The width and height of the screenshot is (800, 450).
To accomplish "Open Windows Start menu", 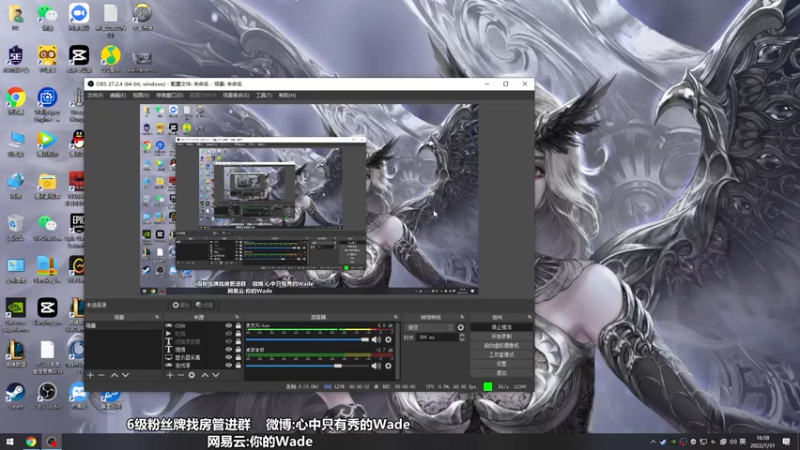I will pos(10,442).
